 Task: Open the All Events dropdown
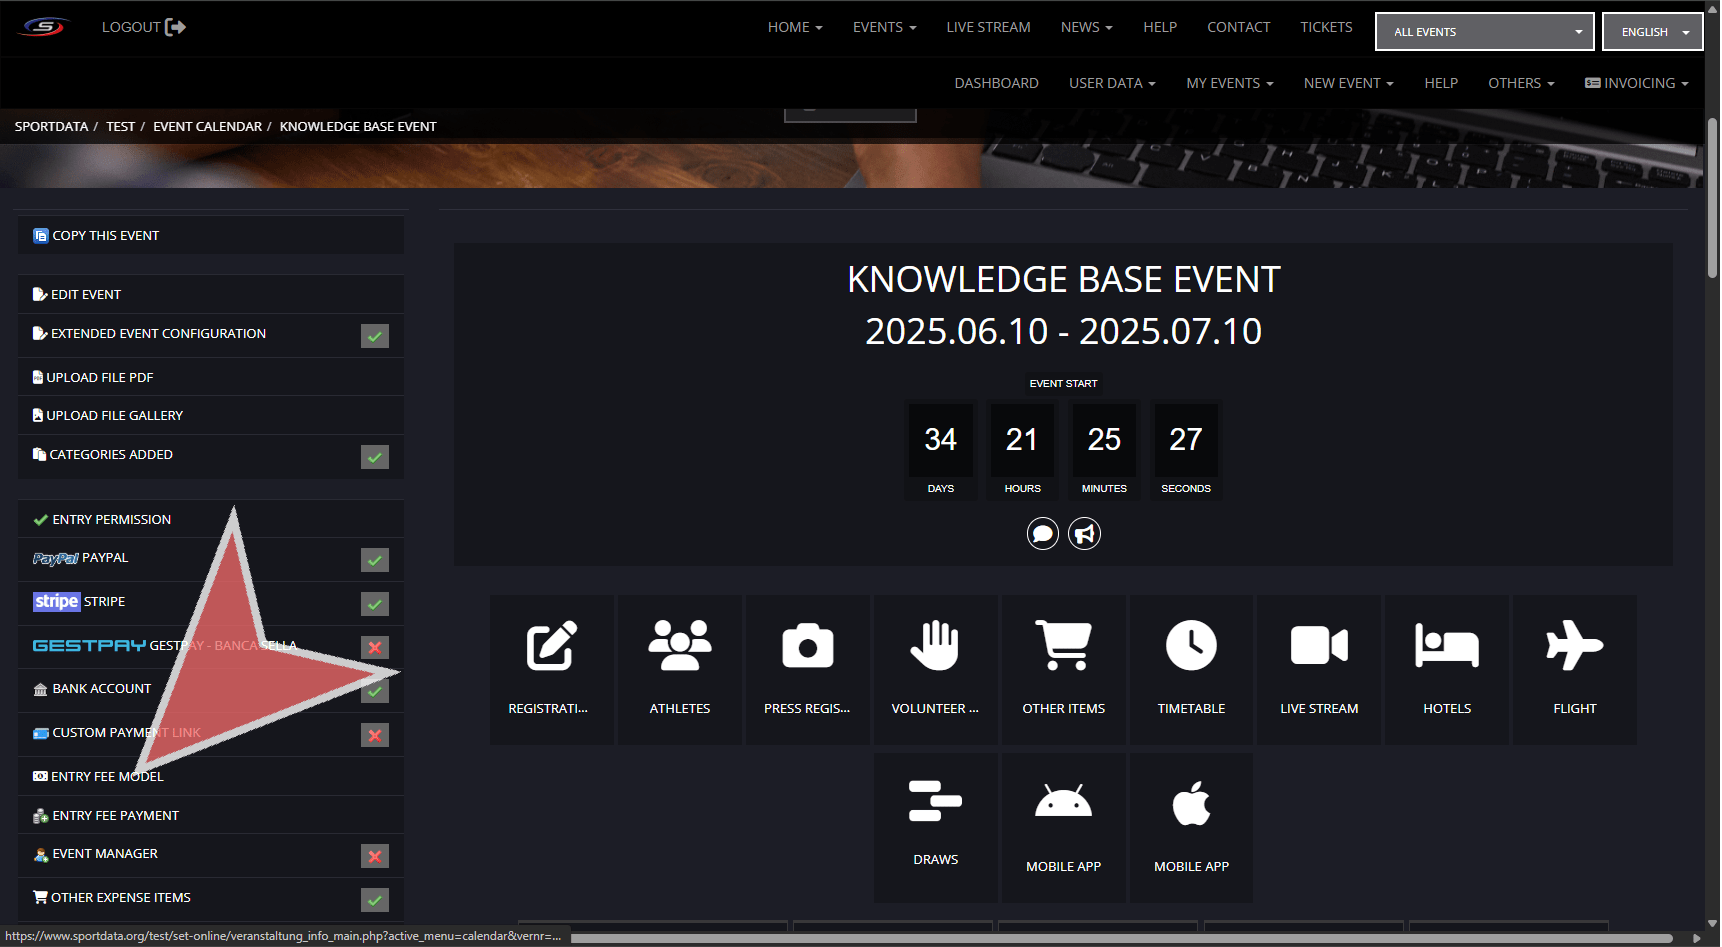1484,32
